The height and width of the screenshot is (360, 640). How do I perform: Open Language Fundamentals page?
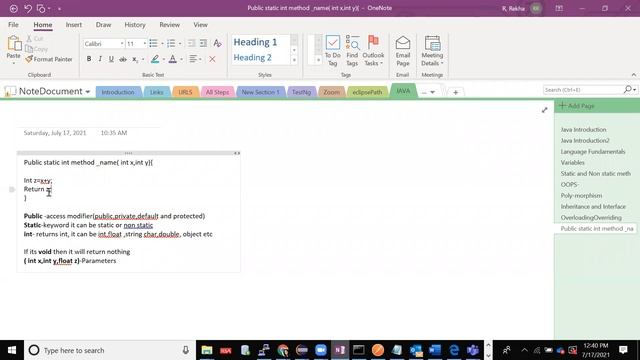click(x=593, y=151)
